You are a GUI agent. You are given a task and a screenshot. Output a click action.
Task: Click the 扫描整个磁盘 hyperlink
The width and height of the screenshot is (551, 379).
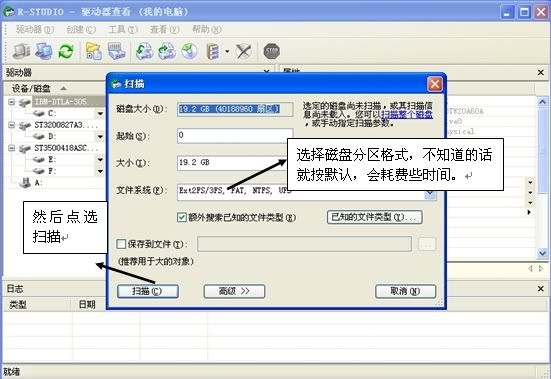(407, 115)
